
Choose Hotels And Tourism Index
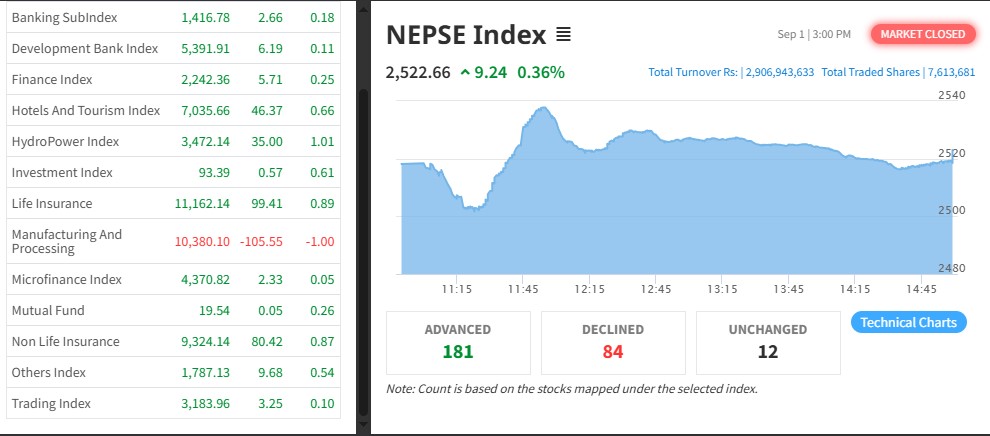click(x=174, y=110)
